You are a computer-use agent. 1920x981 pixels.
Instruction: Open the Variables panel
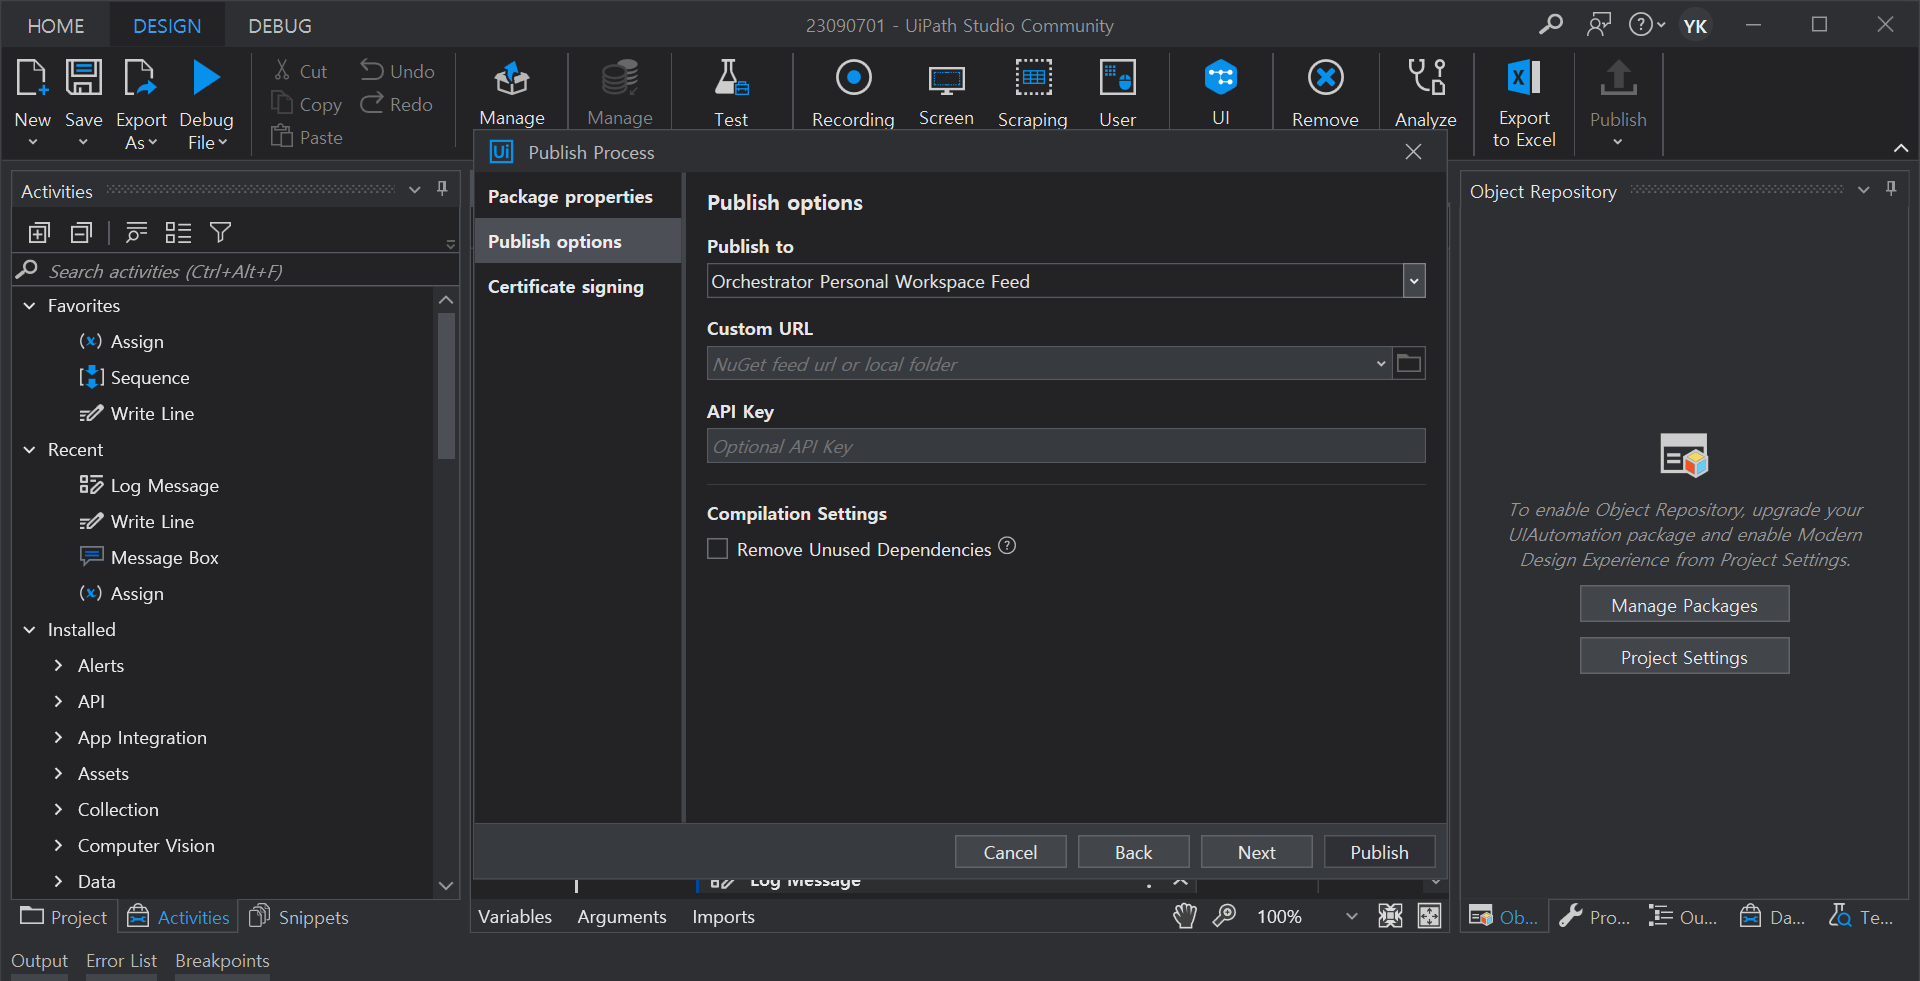(515, 917)
